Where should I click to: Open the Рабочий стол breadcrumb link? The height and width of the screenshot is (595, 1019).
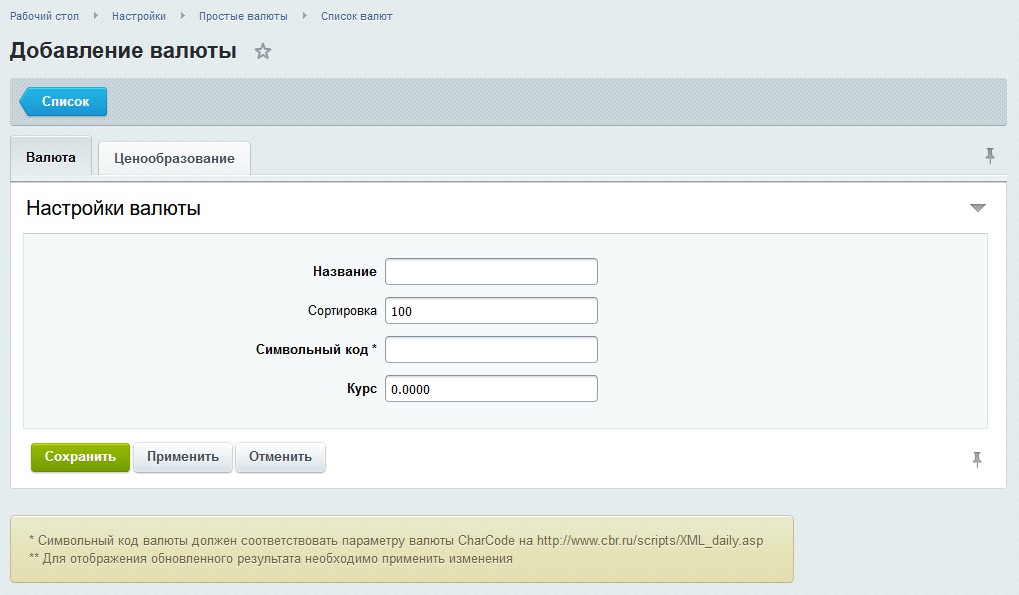point(44,16)
